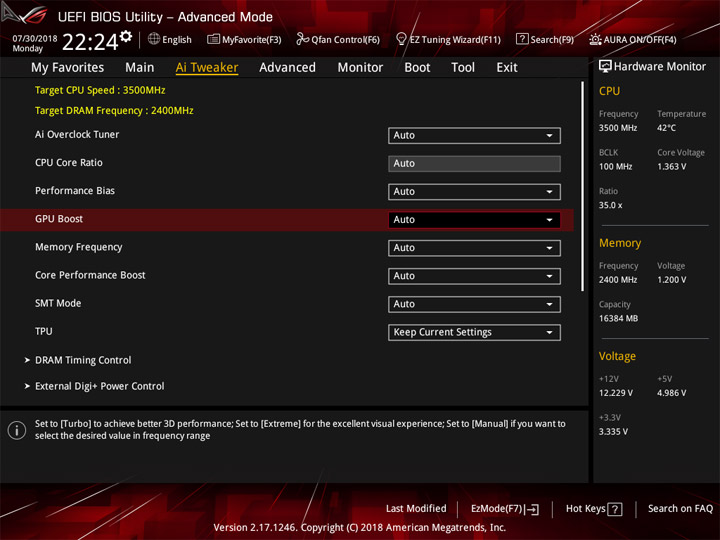Select the TPU label
Viewport: 720px width, 540px height.
(x=44, y=332)
